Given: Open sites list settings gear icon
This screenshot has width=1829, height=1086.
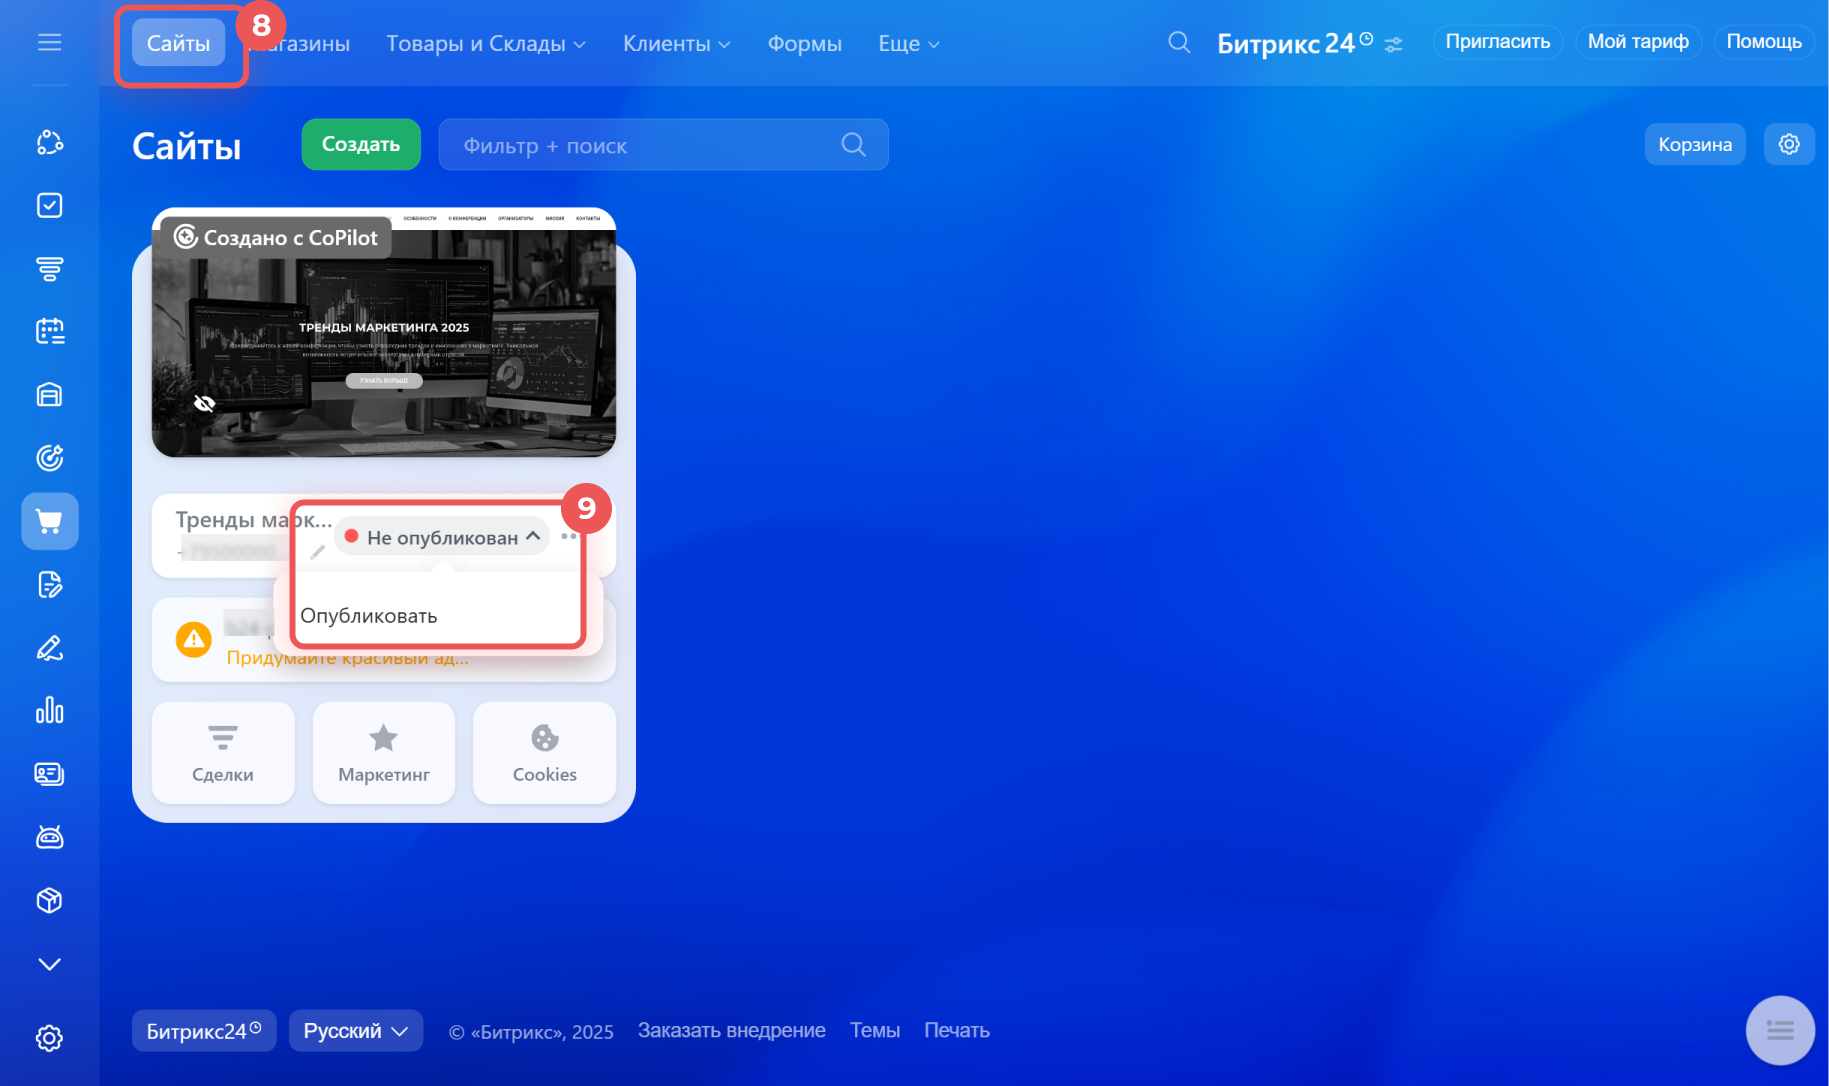Looking at the screenshot, I should [1789, 144].
